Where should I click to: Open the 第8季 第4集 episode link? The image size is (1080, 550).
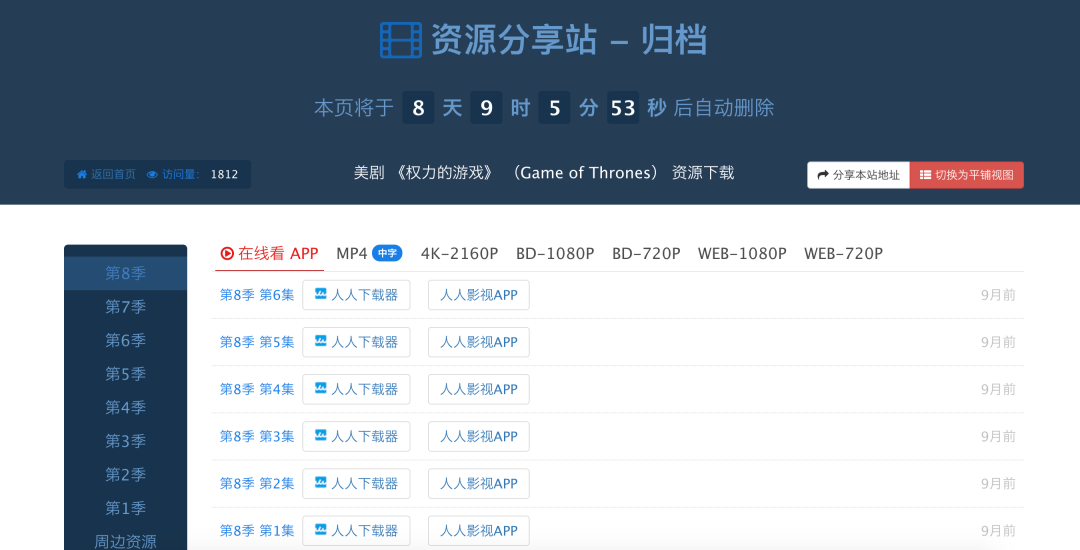pos(256,389)
